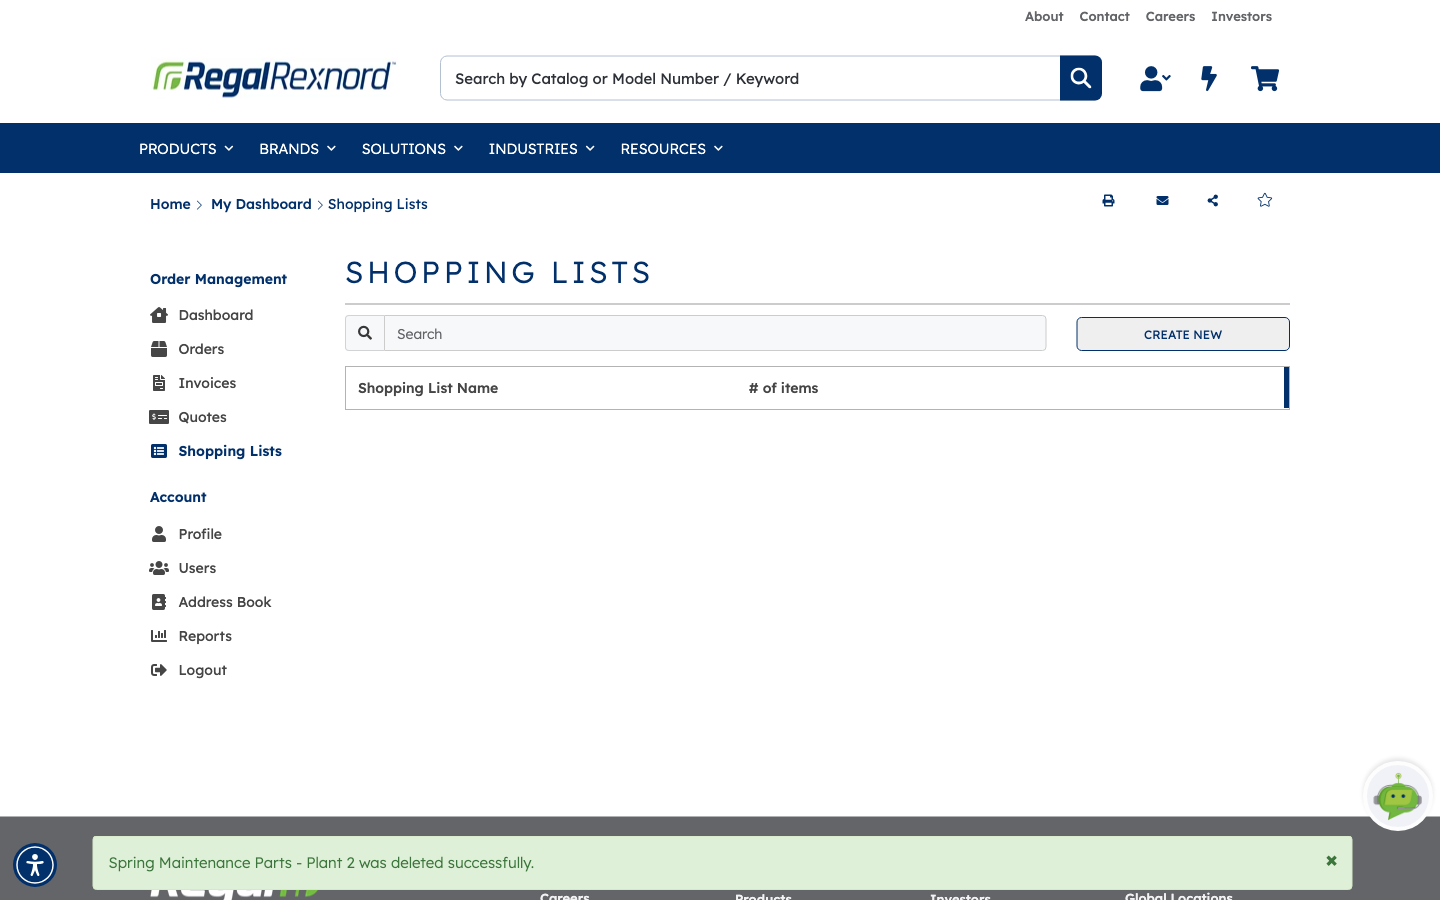This screenshot has width=1440, height=900.
Task: Click the Regal Rexnord logo
Action: click(x=274, y=77)
